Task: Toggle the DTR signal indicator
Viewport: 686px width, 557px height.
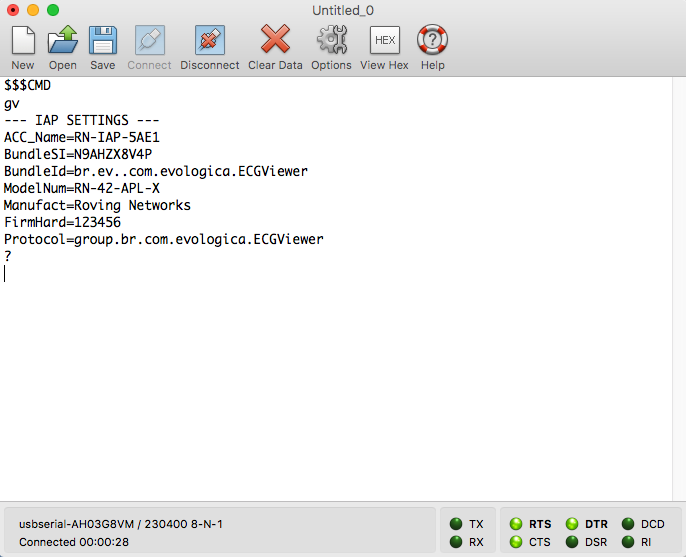Action: point(572,524)
